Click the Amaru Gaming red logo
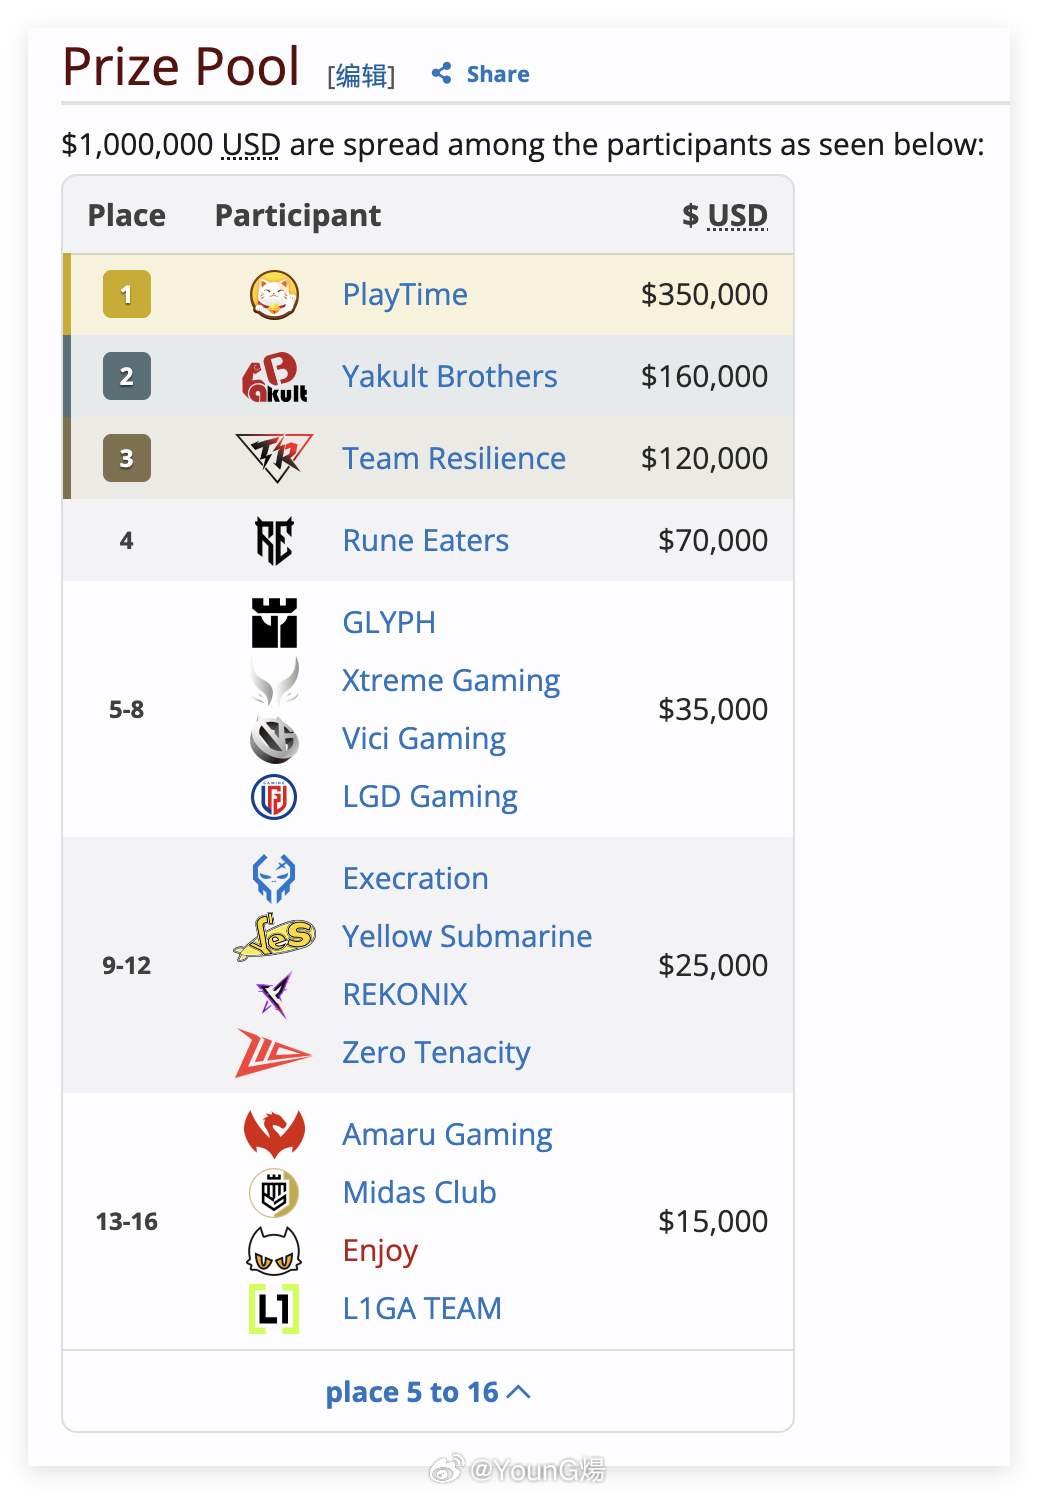Image resolution: width=1038 pixels, height=1494 pixels. coord(274,1135)
